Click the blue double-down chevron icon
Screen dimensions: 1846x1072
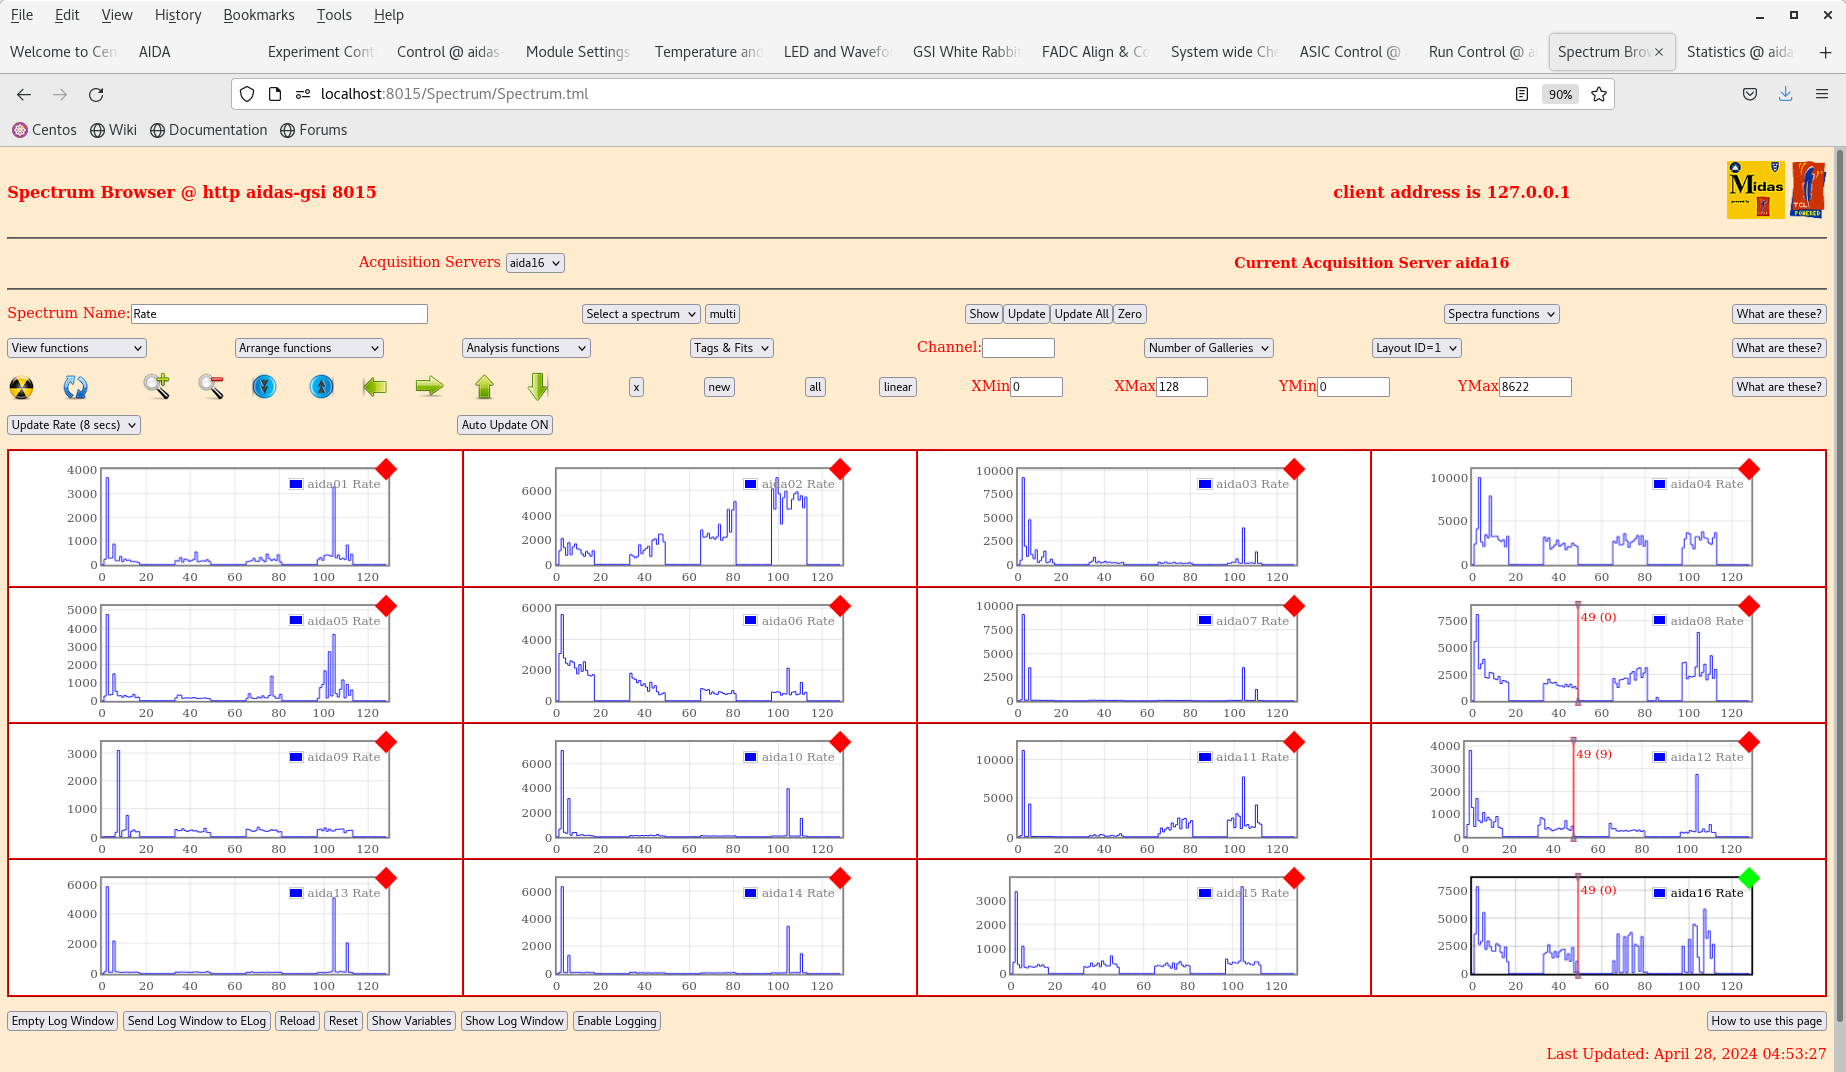pyautogui.click(x=264, y=387)
